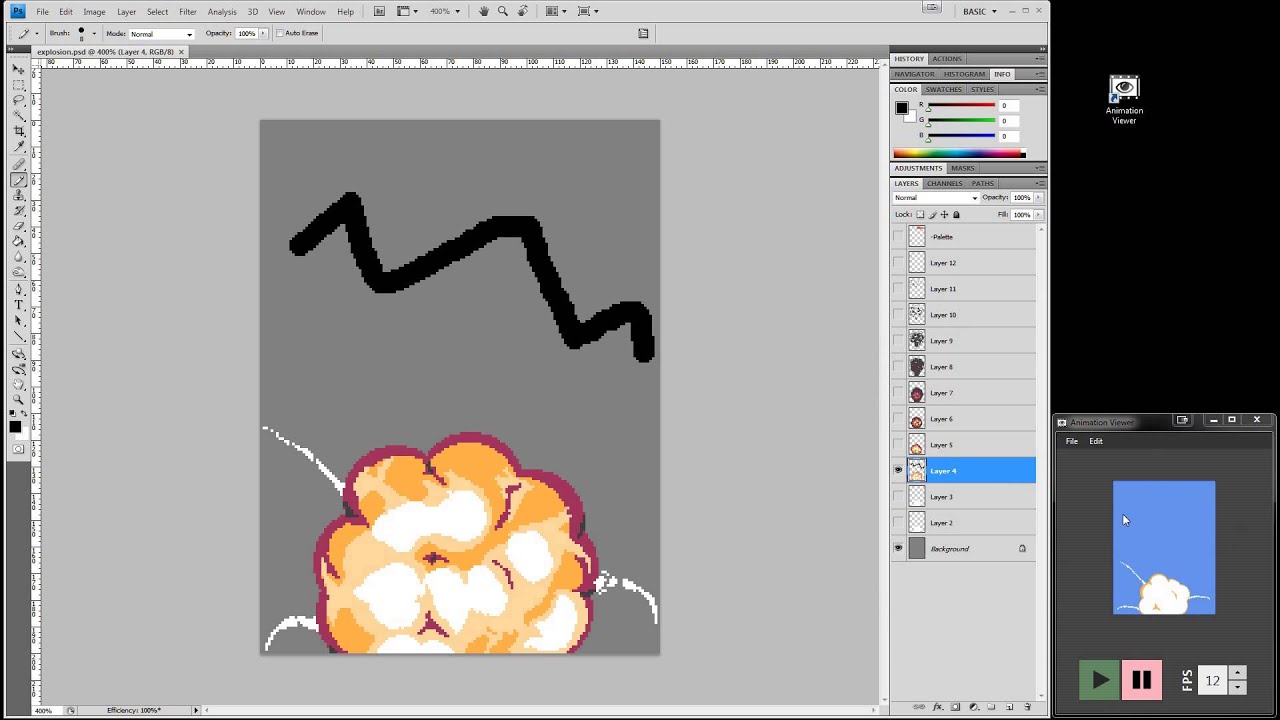1280x720 pixels.
Task: Select the History Brush tool
Action: pos(19,211)
